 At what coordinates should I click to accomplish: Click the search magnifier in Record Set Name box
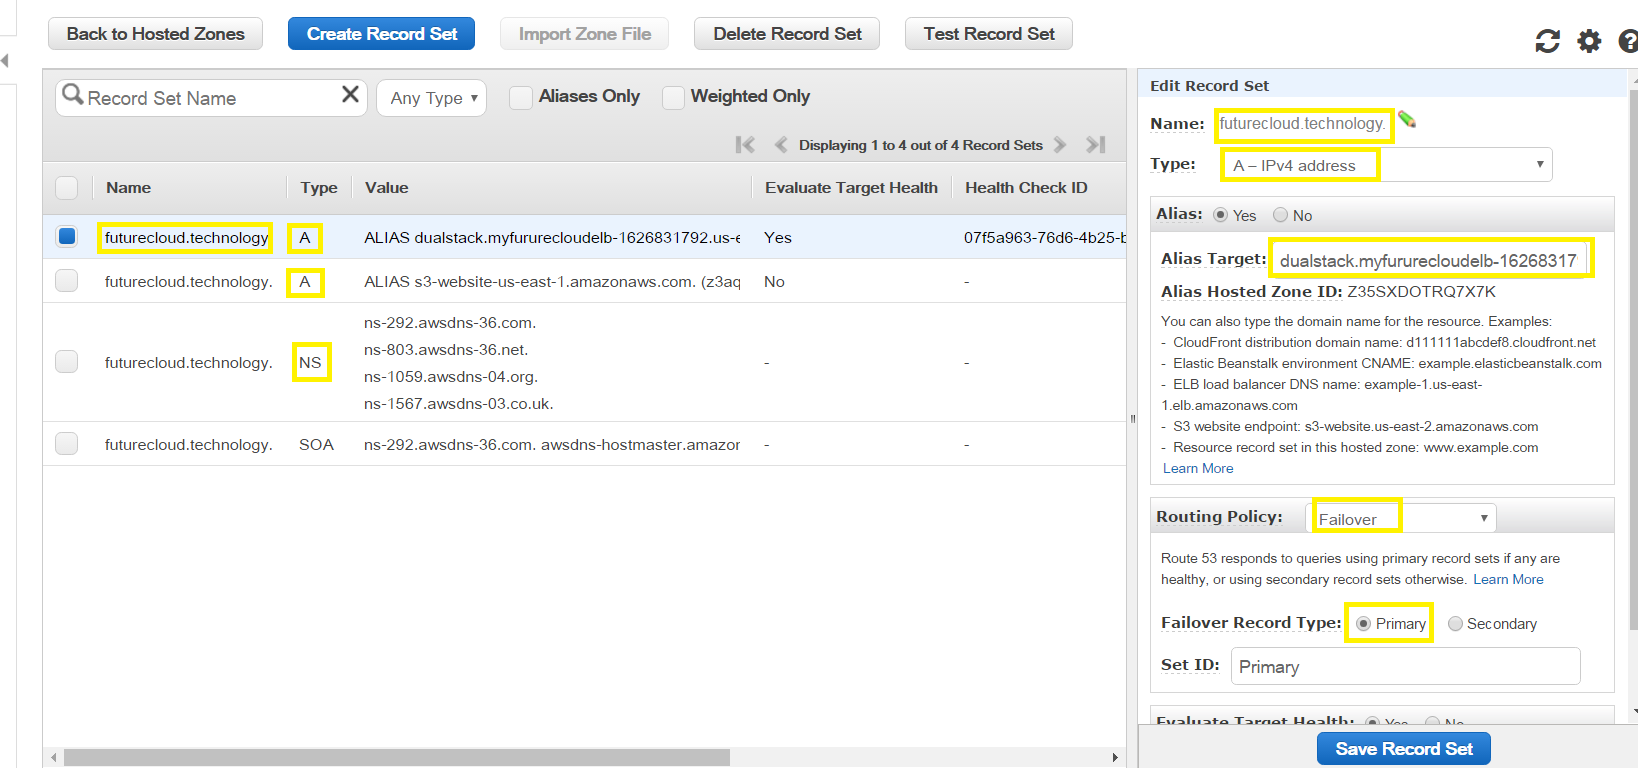73,95
